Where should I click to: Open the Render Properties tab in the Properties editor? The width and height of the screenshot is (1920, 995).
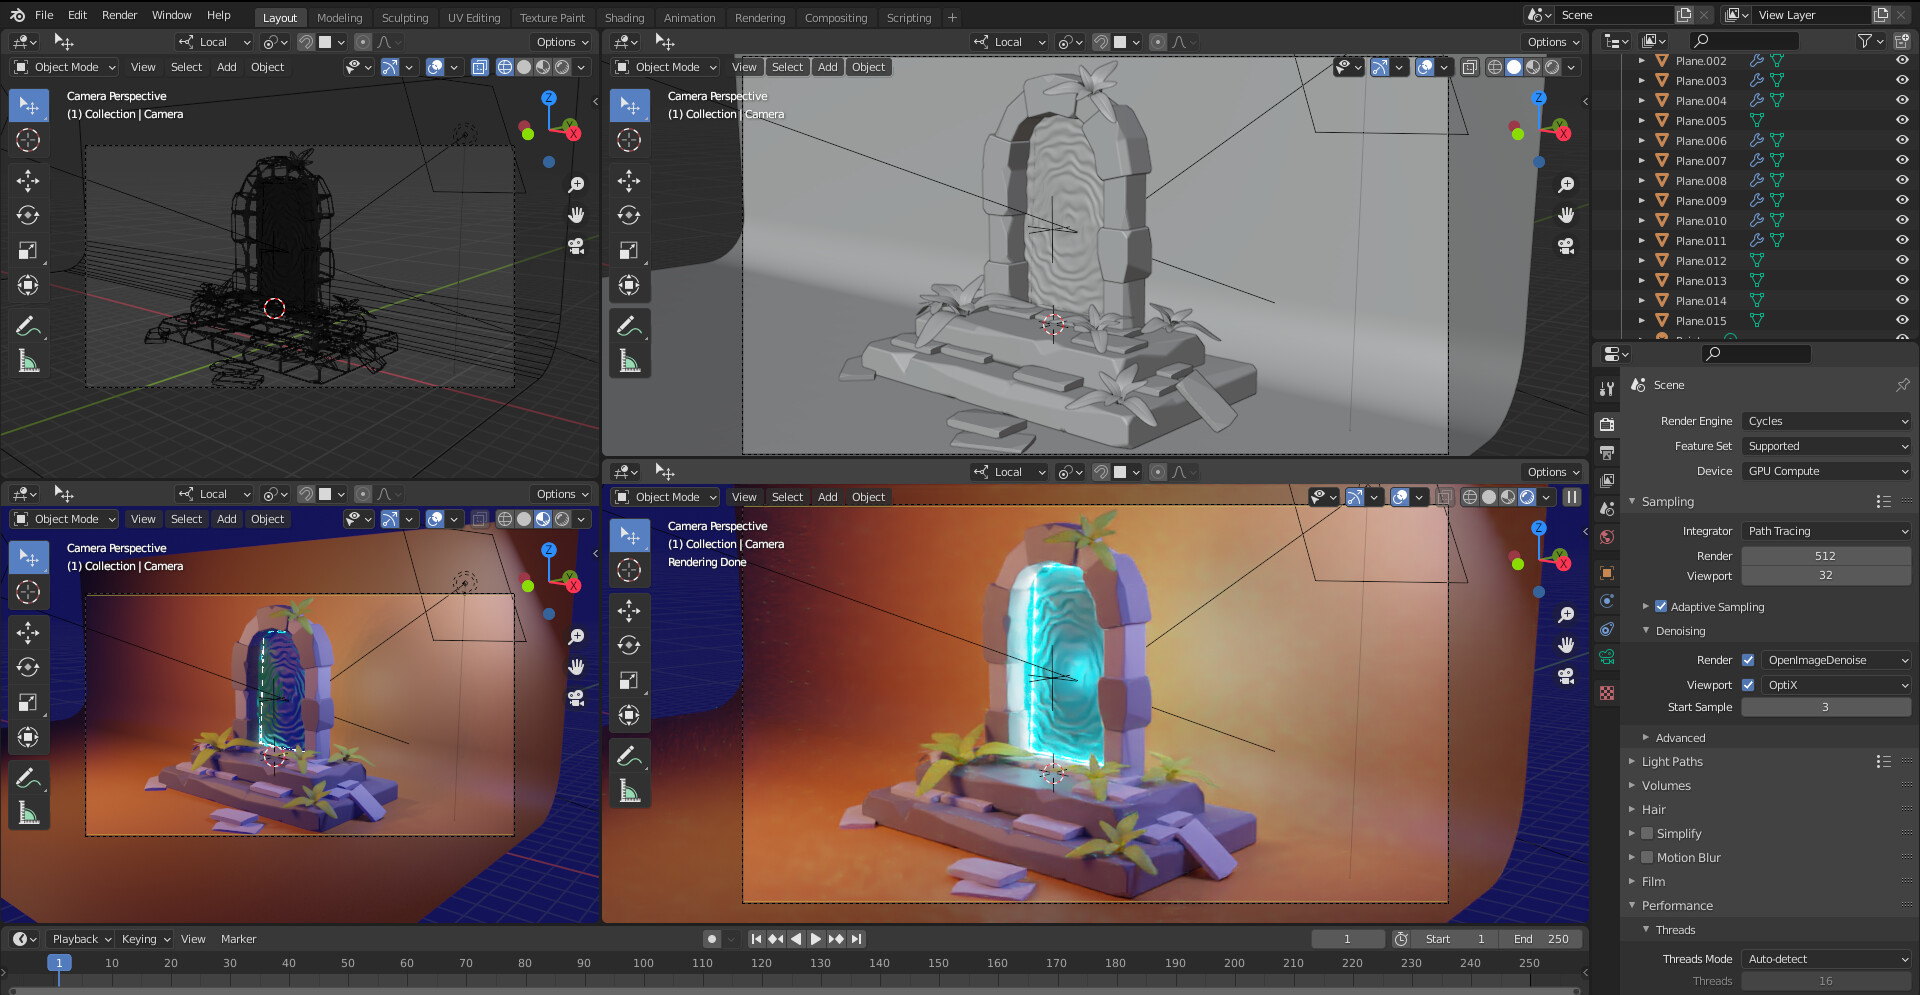(1607, 424)
